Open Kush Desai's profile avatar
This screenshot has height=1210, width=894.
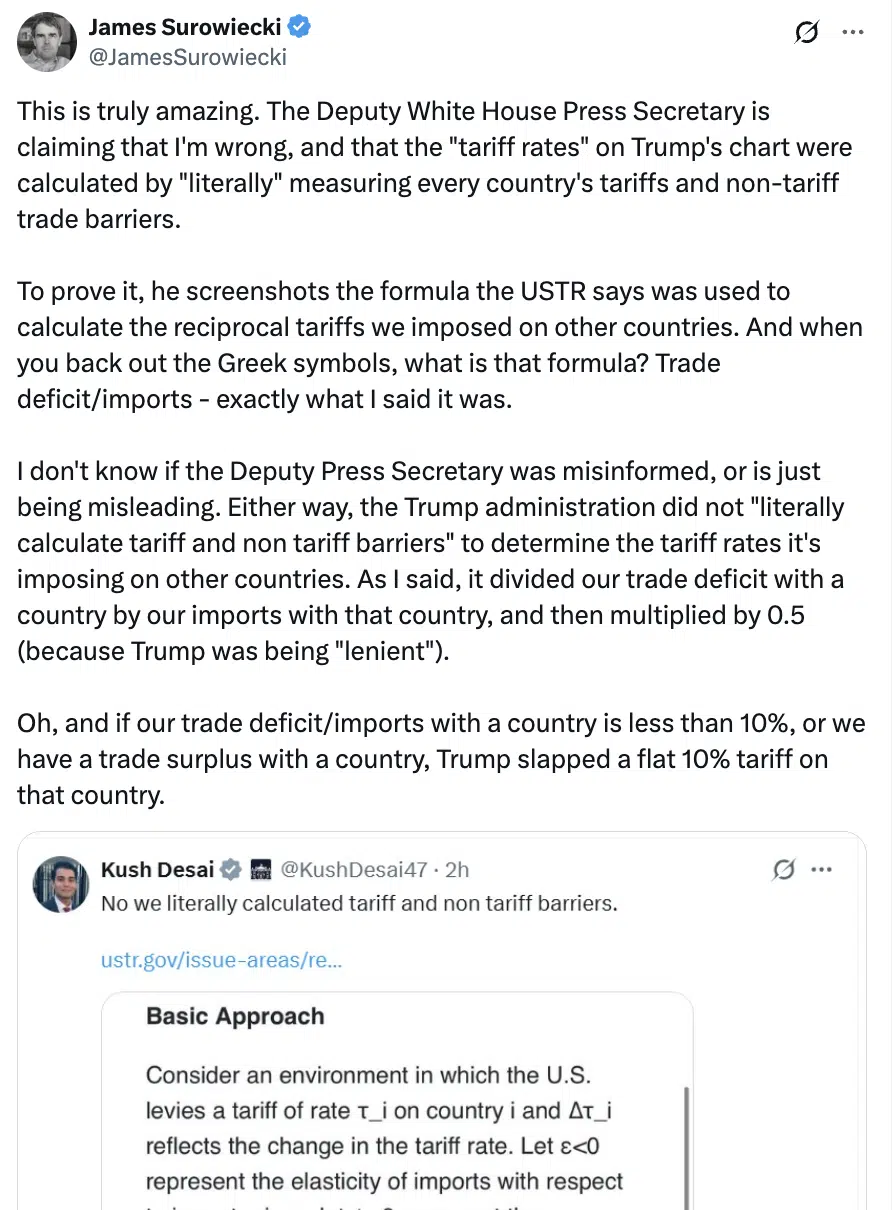pyautogui.click(x=61, y=884)
